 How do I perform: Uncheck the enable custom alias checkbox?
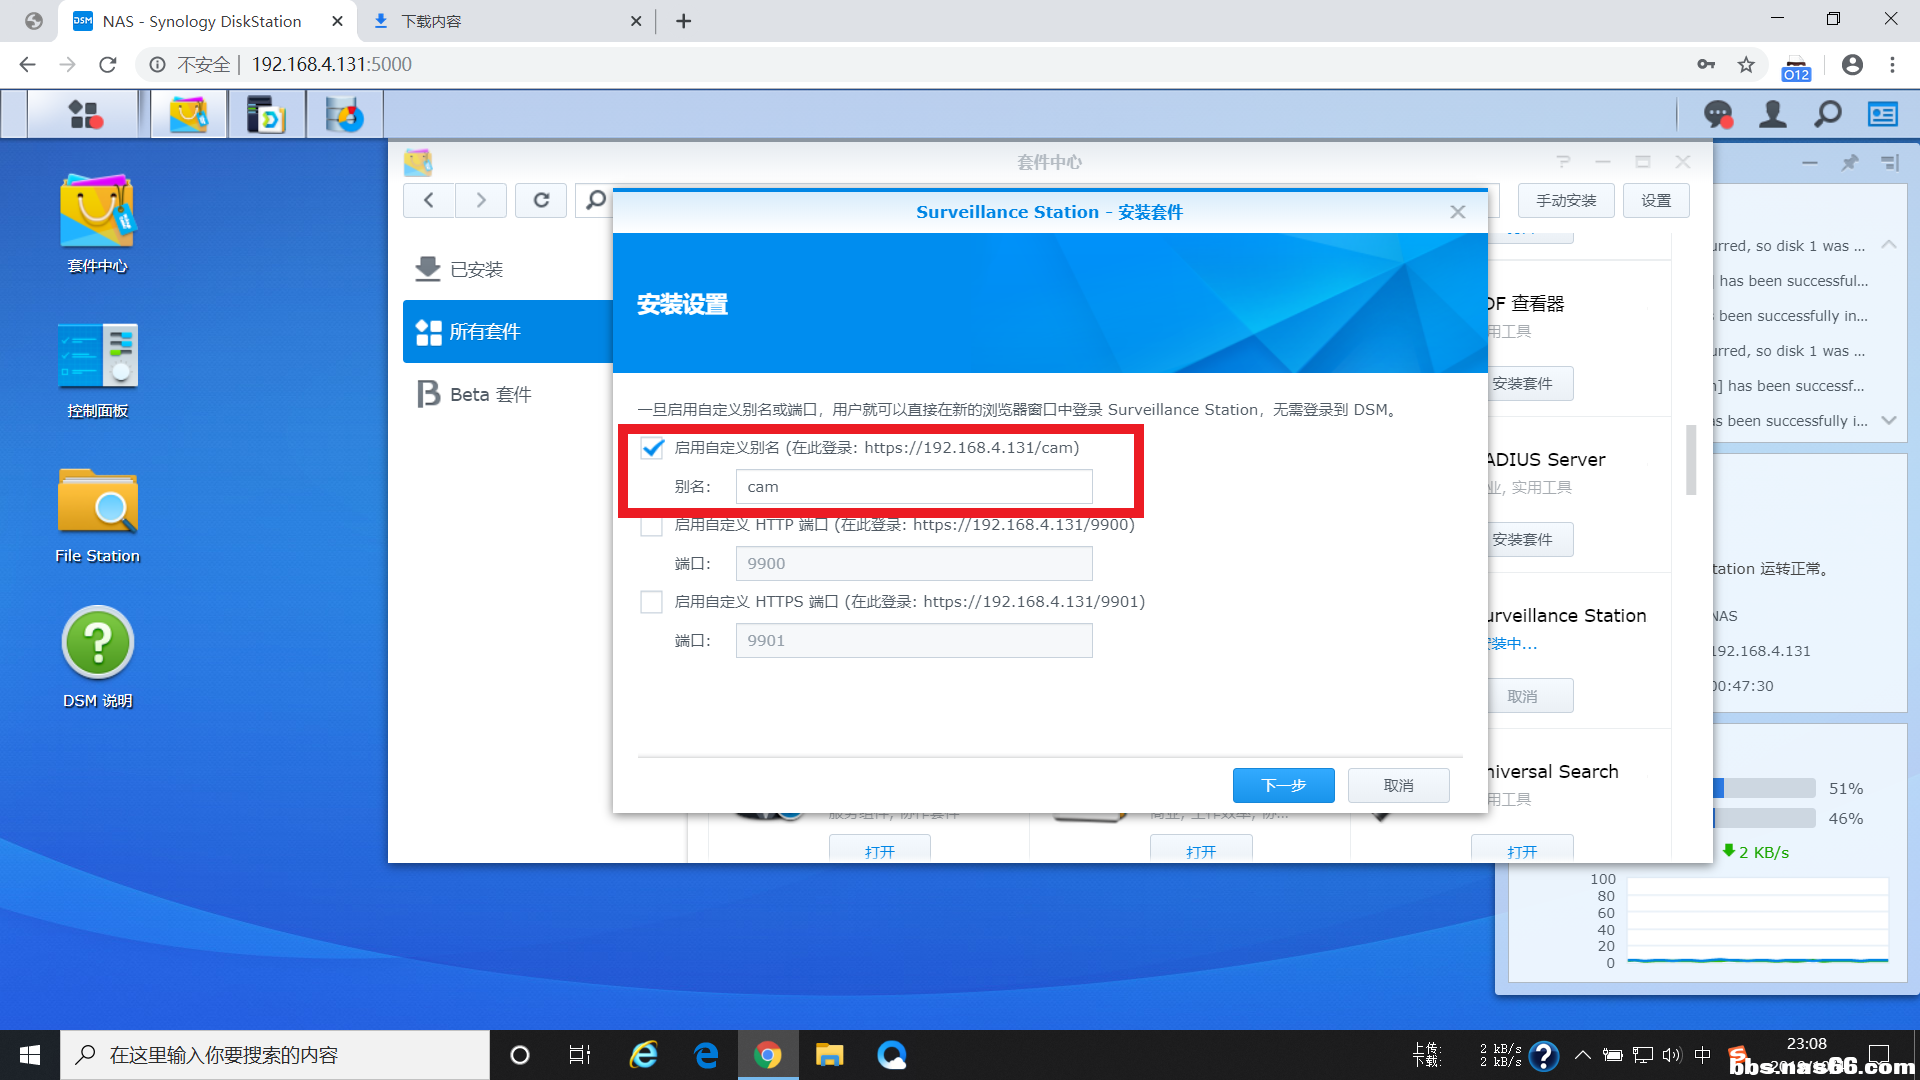click(x=652, y=448)
